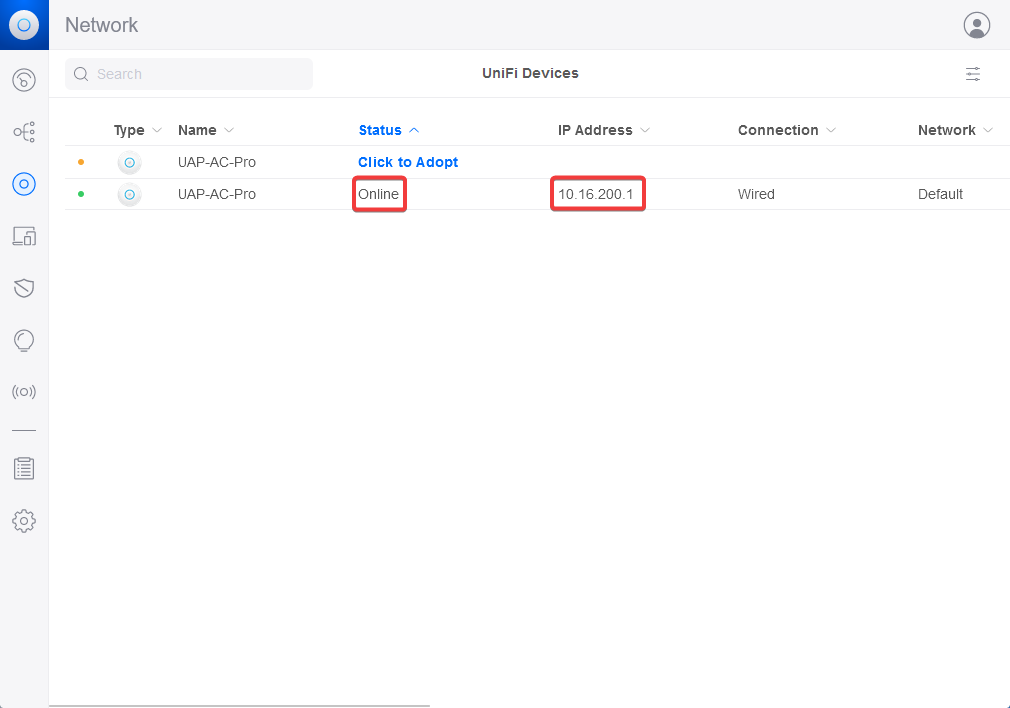Sort by the Connection column chevron
The height and width of the screenshot is (708, 1010).
(x=831, y=130)
